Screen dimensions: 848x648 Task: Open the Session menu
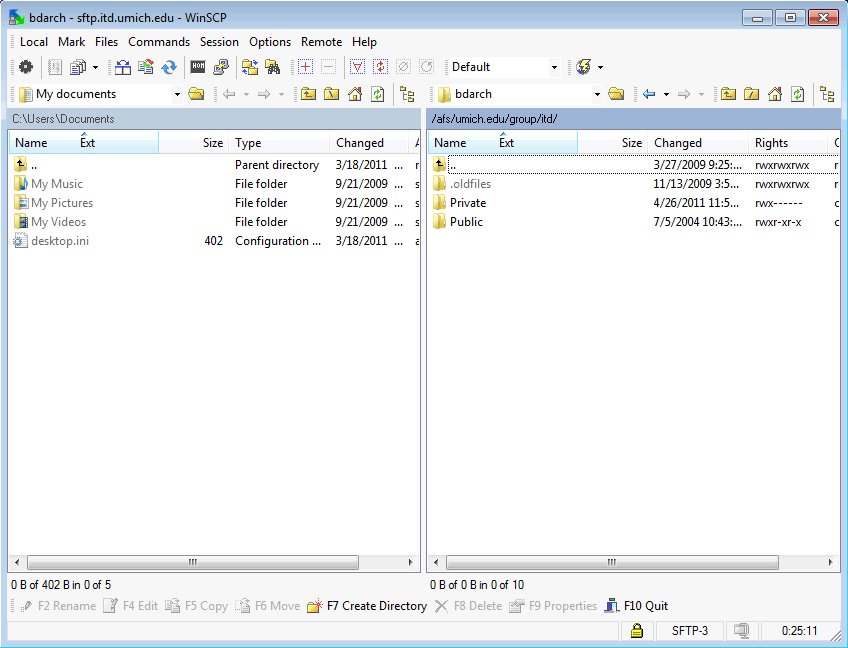219,42
